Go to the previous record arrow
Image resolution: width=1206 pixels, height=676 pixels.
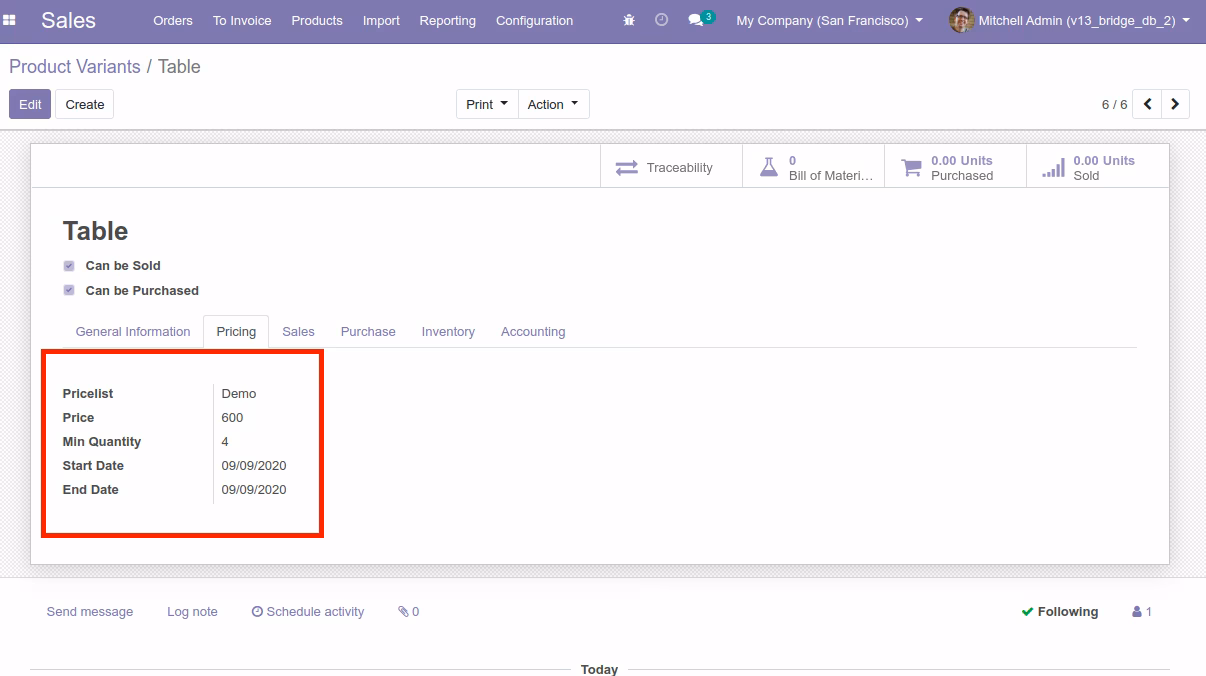click(1147, 104)
